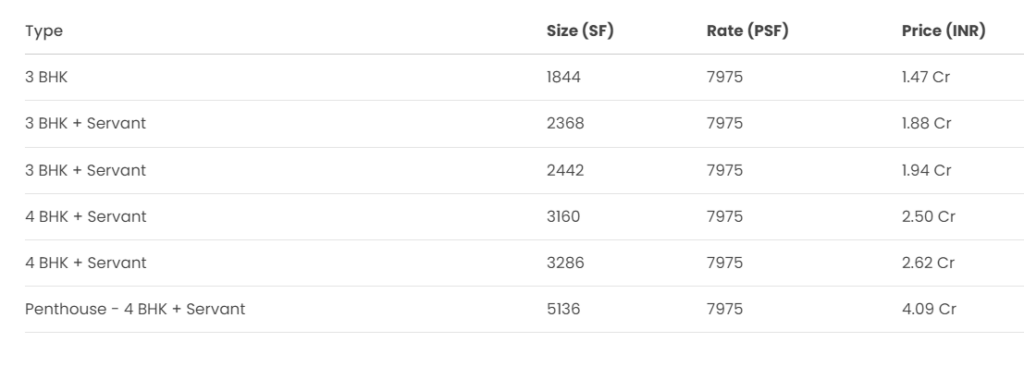Select 3 BHK + Servant with size 2368
The height and width of the screenshot is (367, 1024).
[x=86, y=123]
